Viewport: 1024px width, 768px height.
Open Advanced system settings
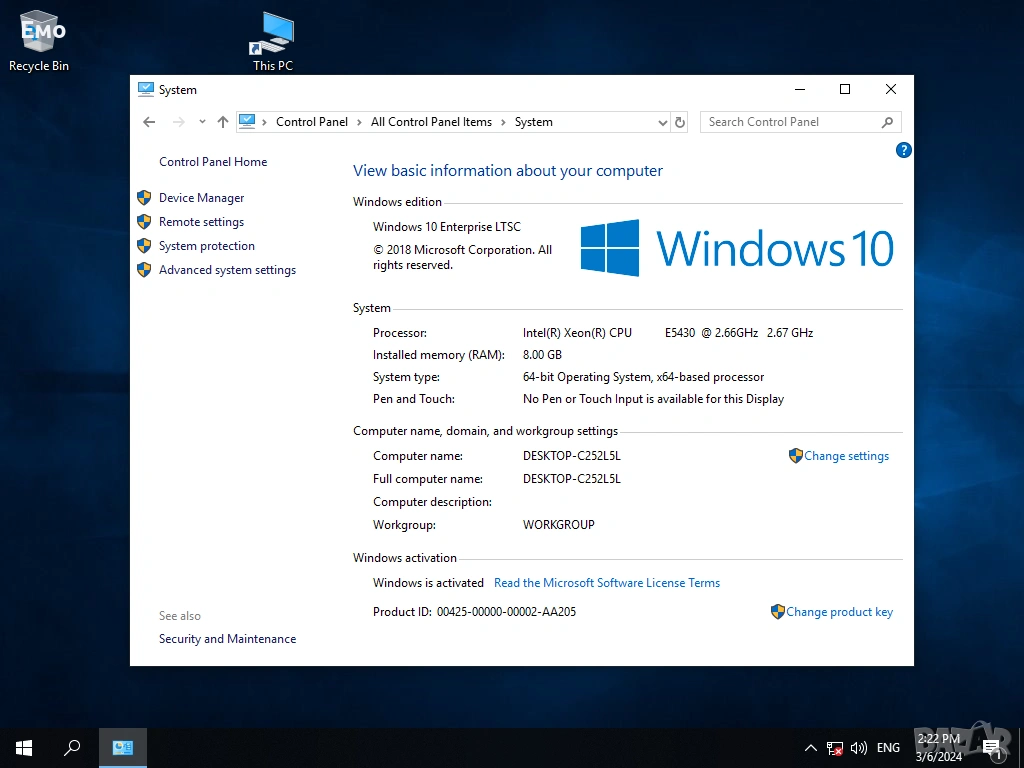click(227, 270)
